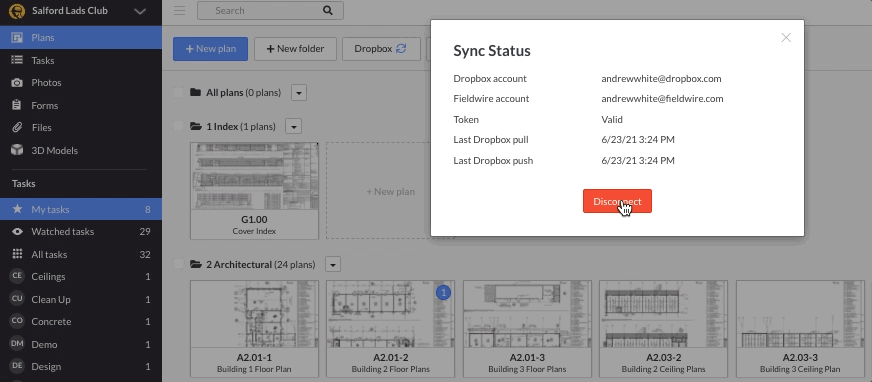Image resolution: width=872 pixels, height=382 pixels.
Task: Open the A2.01-3 Building 3 Floor Plans
Action: pos(527,329)
